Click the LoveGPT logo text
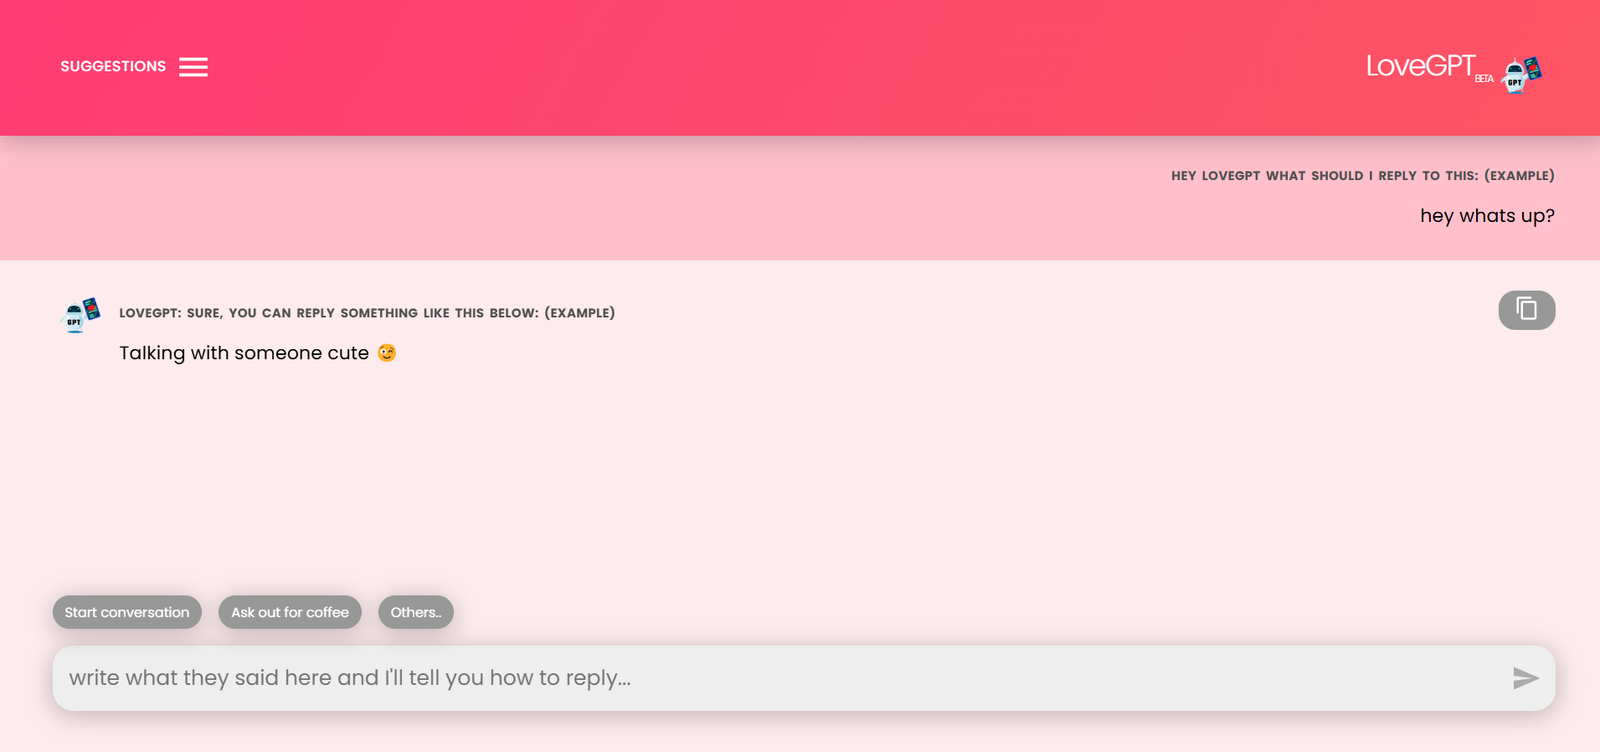 1420,66
